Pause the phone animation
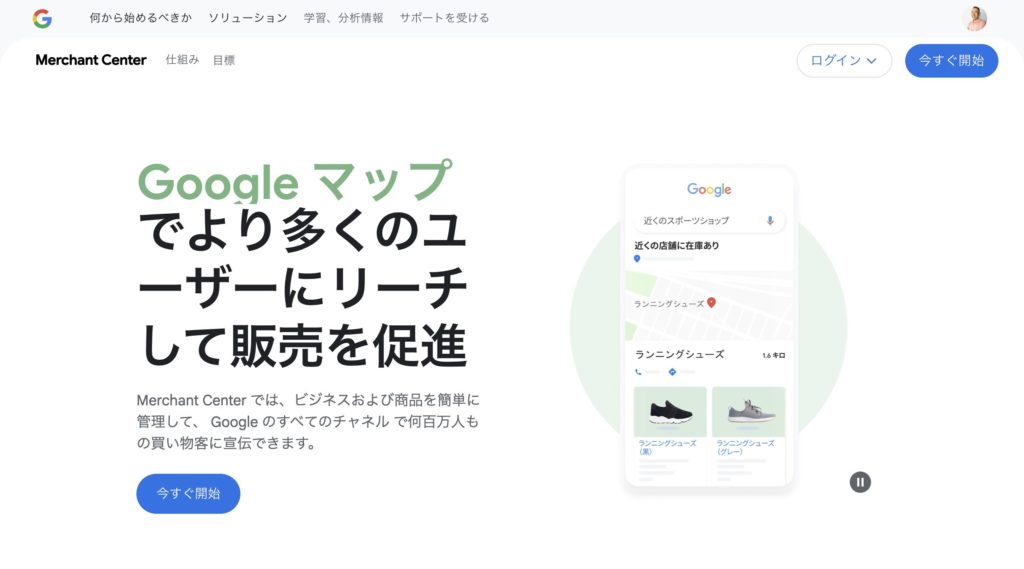This screenshot has height=569, width=1024. click(860, 482)
